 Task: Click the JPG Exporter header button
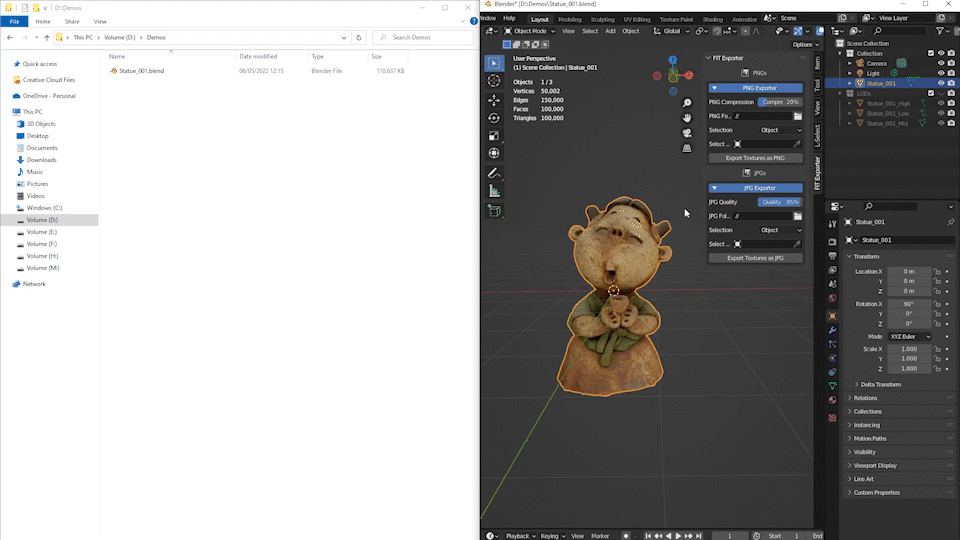pyautogui.click(x=755, y=188)
